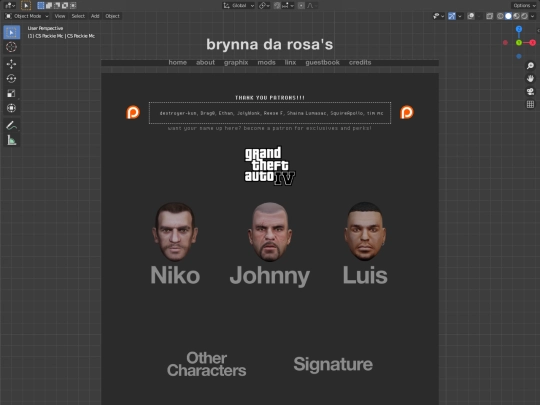Set selection mode to subtract

click(56, 6)
